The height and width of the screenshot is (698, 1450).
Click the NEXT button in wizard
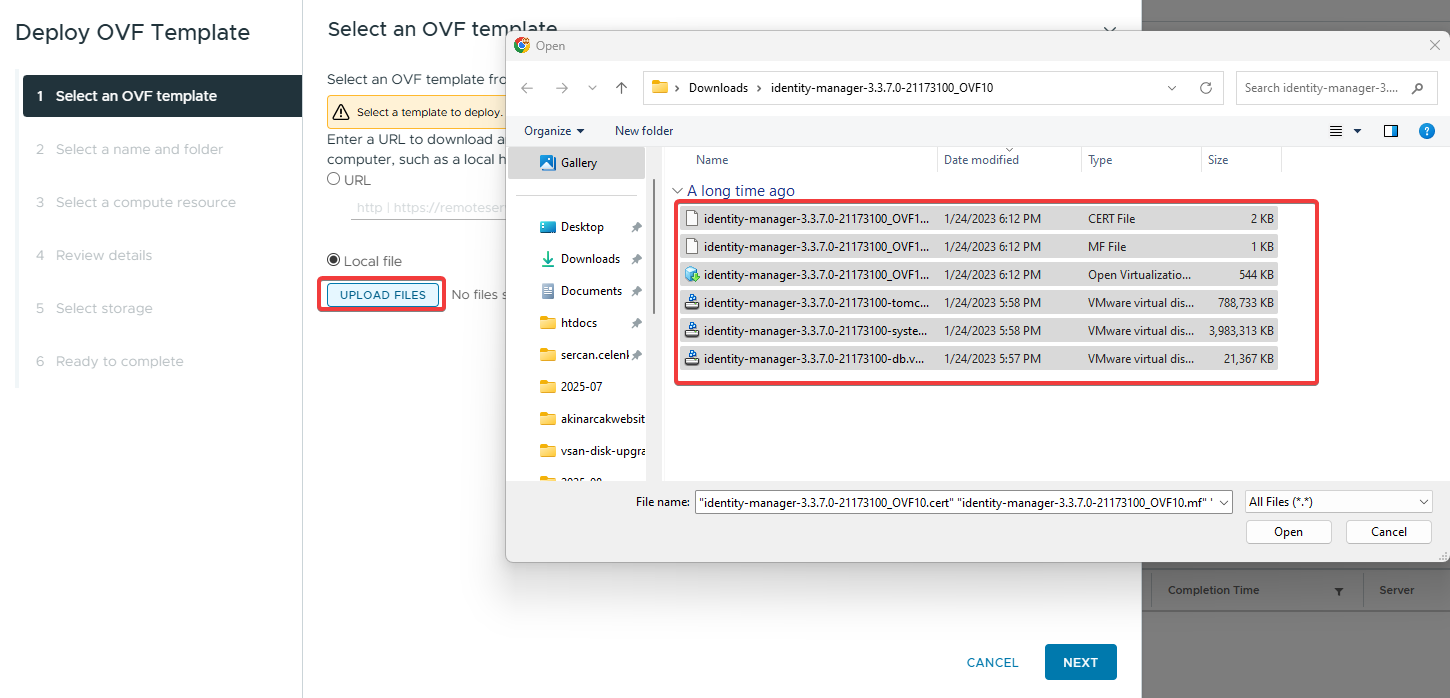coord(1080,662)
